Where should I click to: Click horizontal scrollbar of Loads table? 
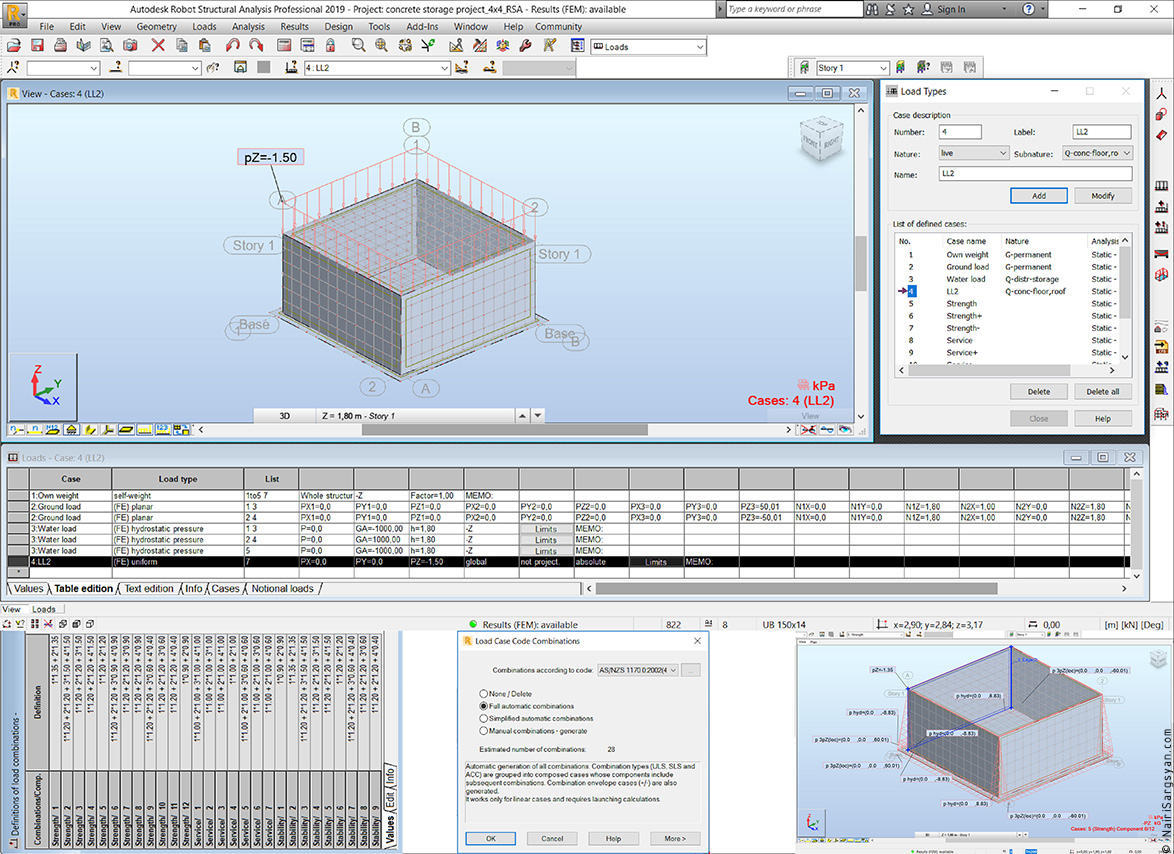[797, 589]
